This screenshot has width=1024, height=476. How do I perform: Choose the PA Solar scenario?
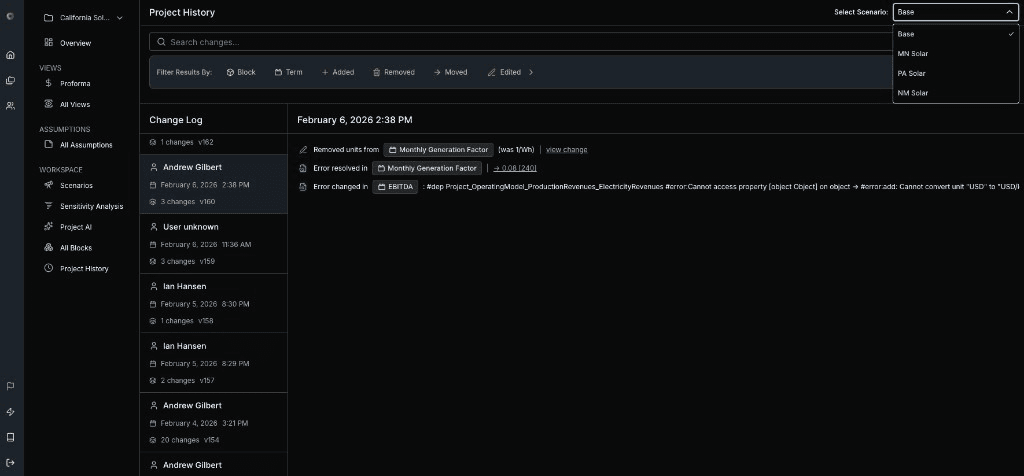click(955, 73)
